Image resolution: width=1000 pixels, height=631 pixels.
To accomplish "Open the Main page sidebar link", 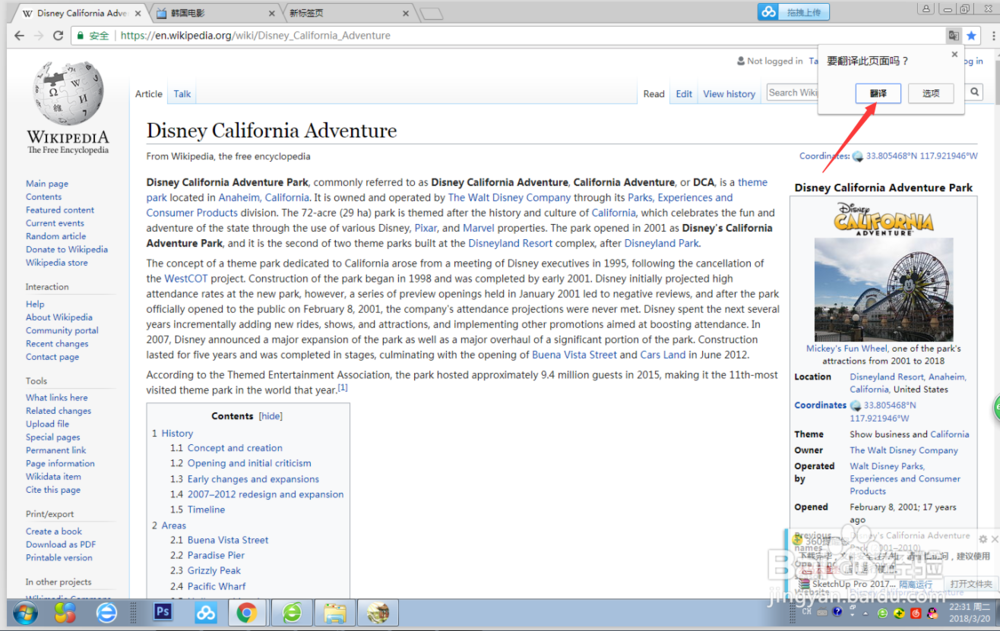I will pyautogui.click(x=47, y=184).
